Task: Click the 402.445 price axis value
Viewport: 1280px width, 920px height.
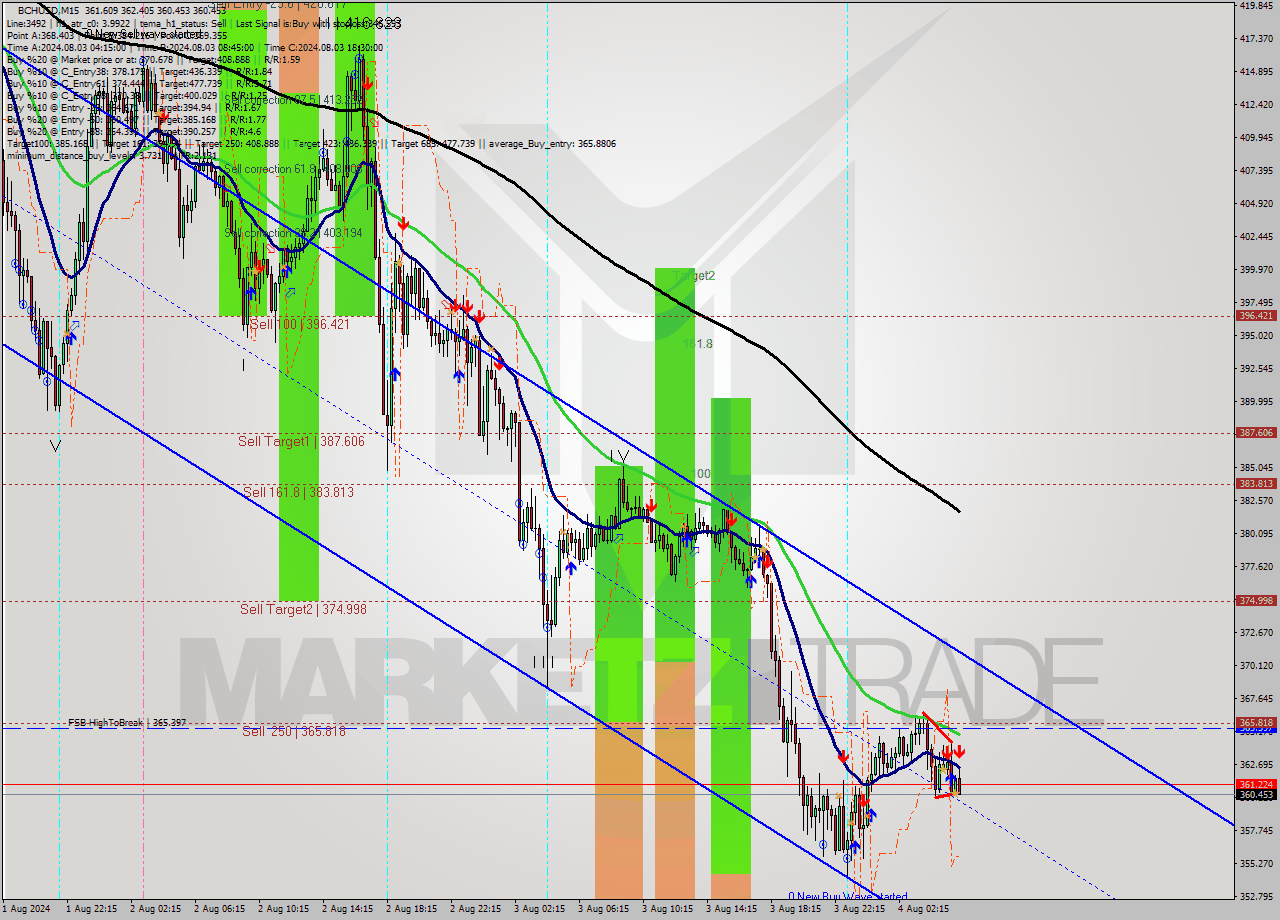Action: (x=1256, y=237)
